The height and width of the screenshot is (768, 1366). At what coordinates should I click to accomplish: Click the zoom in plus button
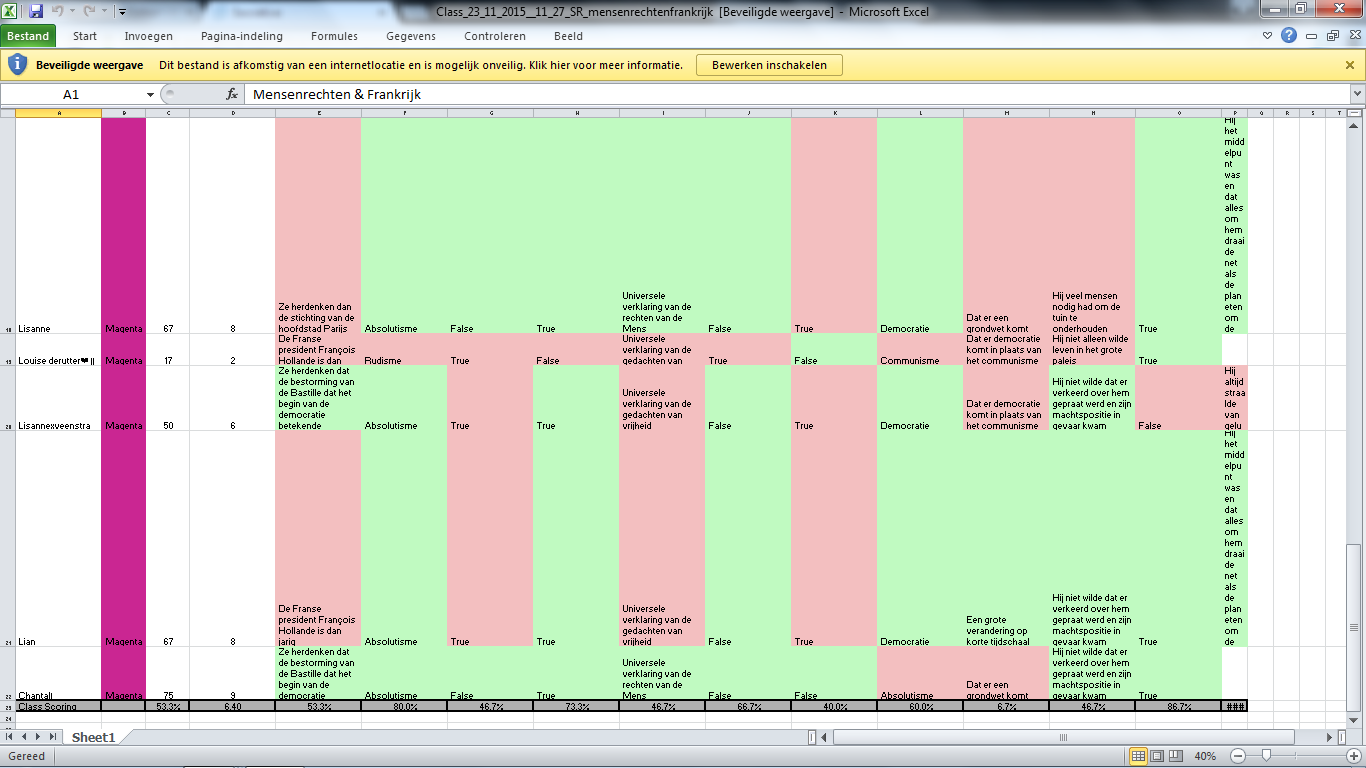1353,756
